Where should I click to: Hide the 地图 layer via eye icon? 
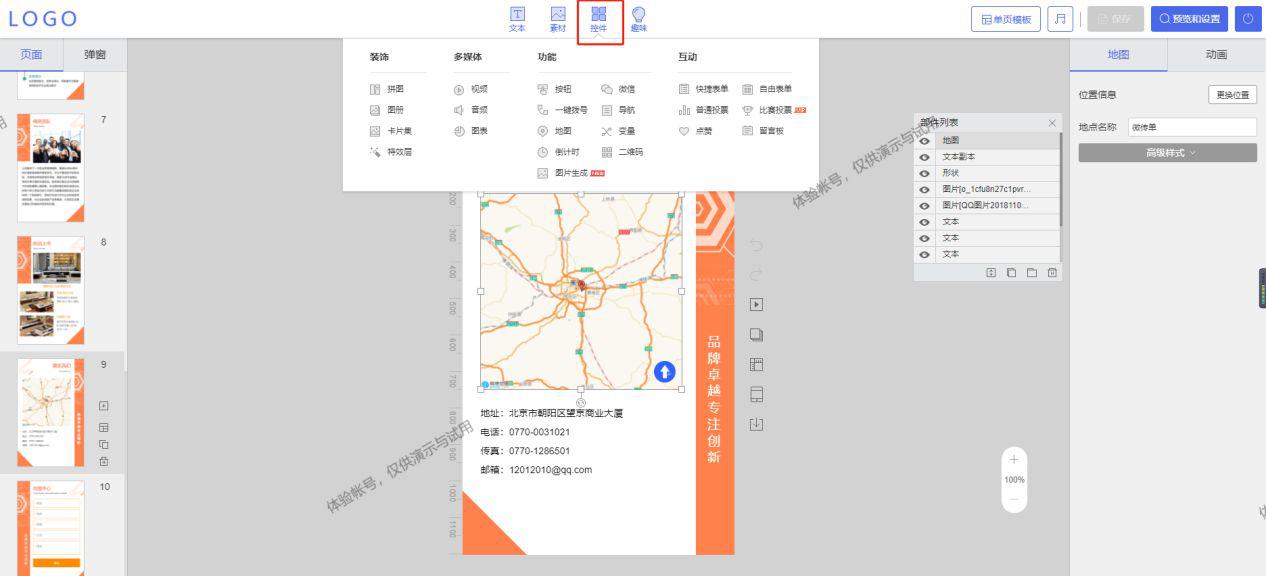tap(925, 141)
